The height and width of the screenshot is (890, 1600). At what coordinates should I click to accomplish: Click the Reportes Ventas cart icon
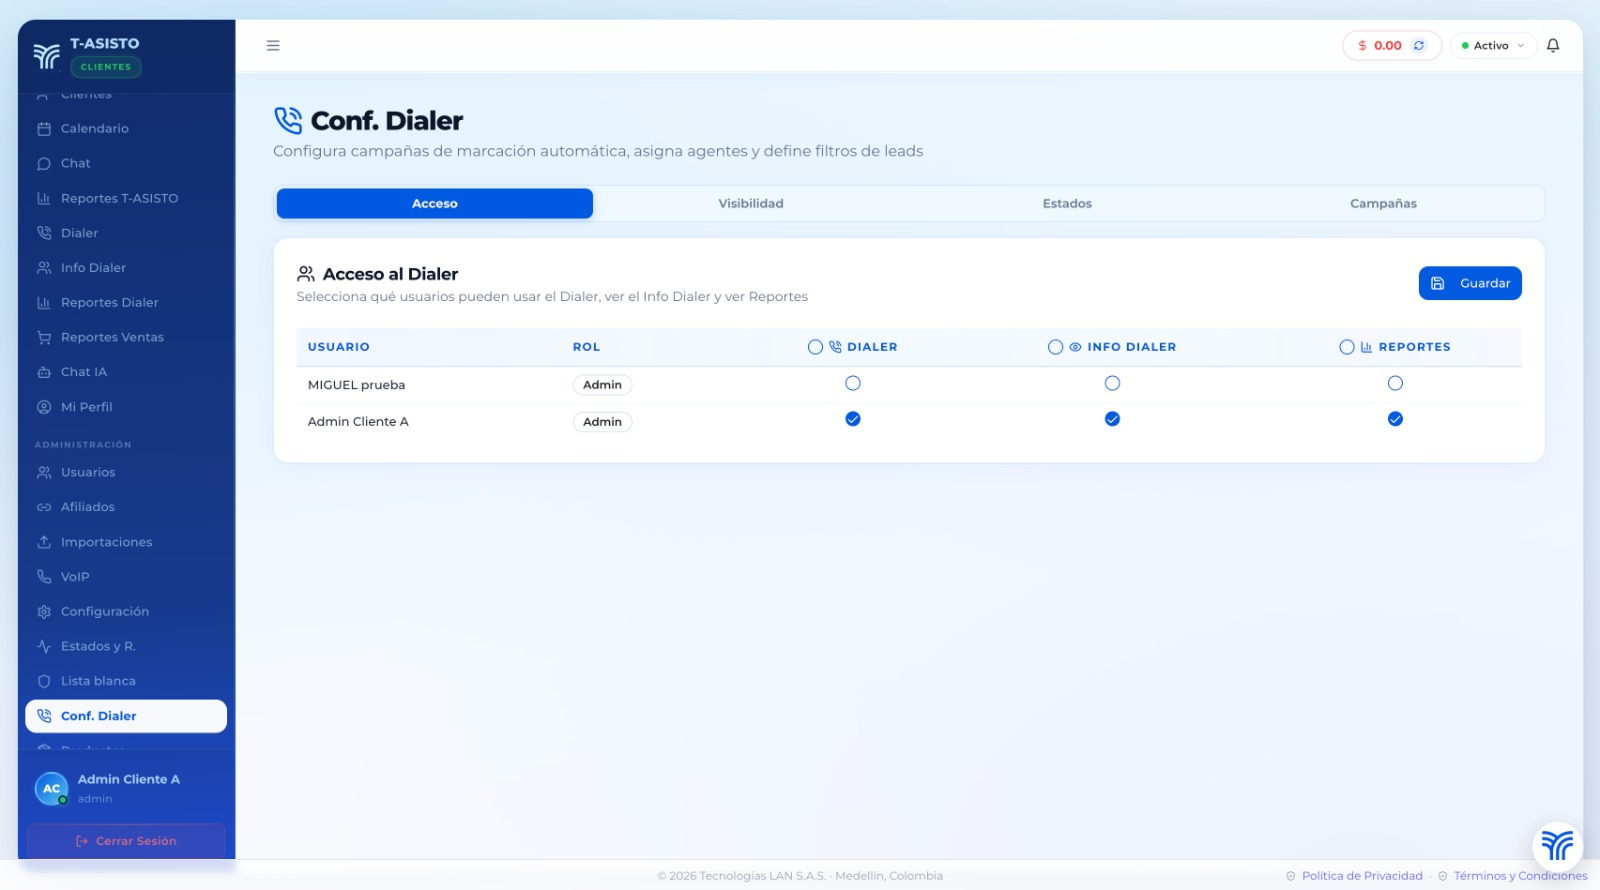pos(44,338)
